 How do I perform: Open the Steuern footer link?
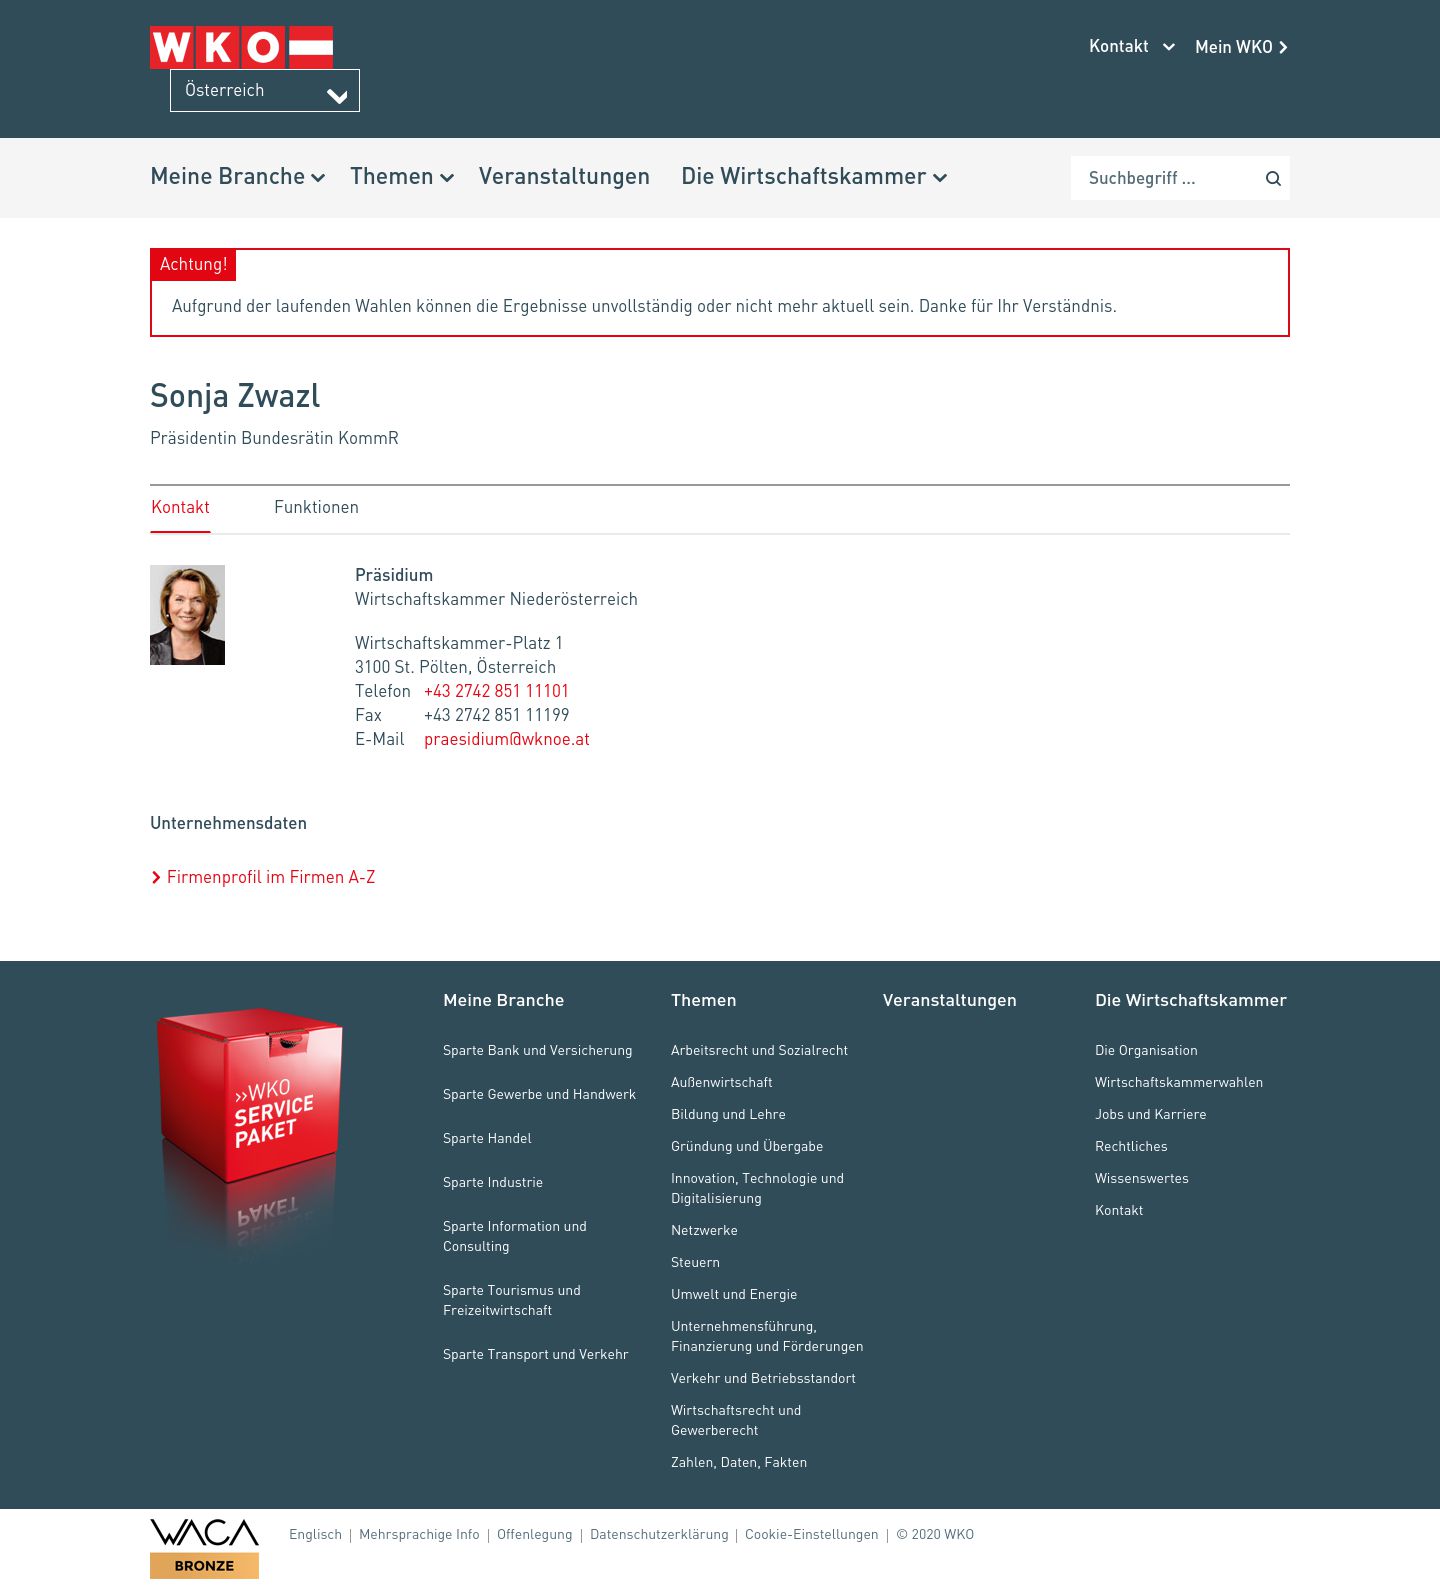click(x=695, y=1262)
